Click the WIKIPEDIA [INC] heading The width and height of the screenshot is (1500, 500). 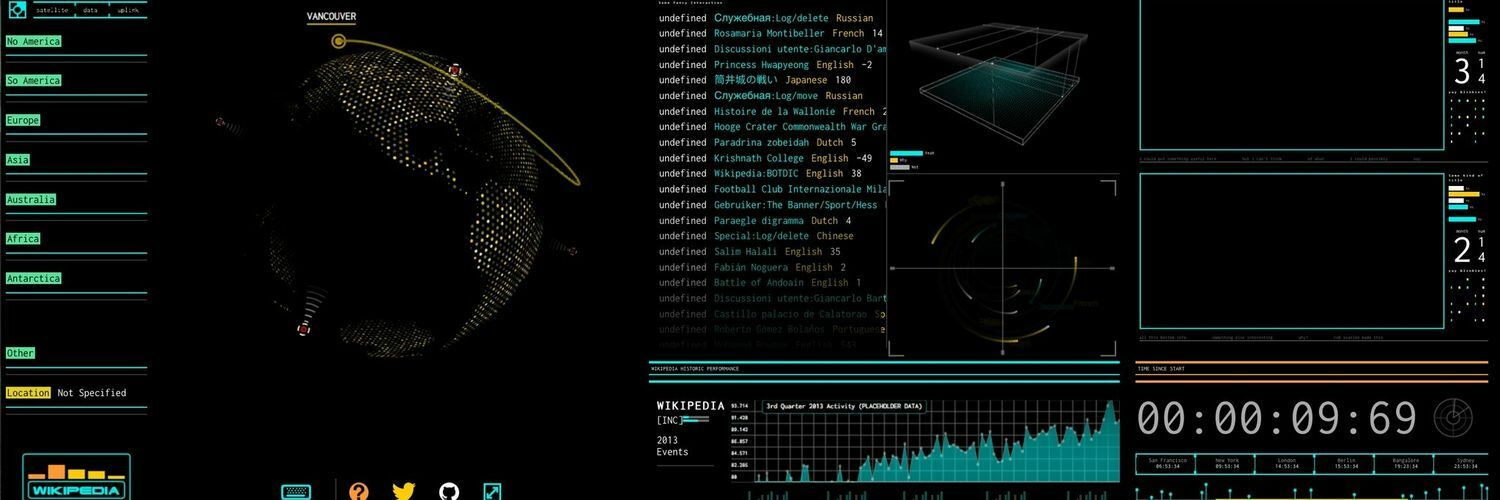tap(691, 412)
